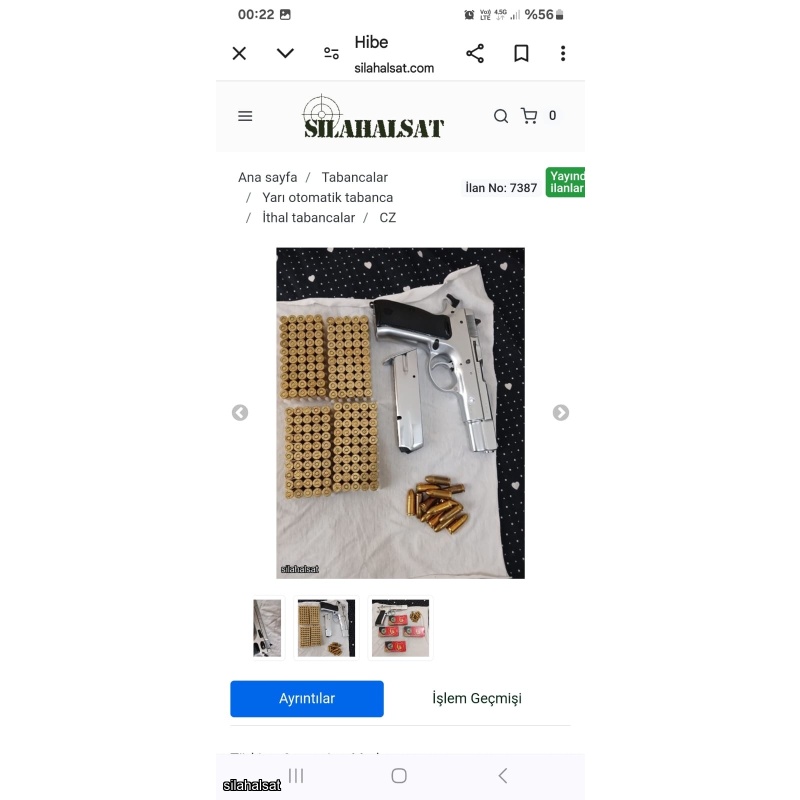Screen dimensions: 800x800
Task: Share the page via share icon
Action: click(474, 54)
